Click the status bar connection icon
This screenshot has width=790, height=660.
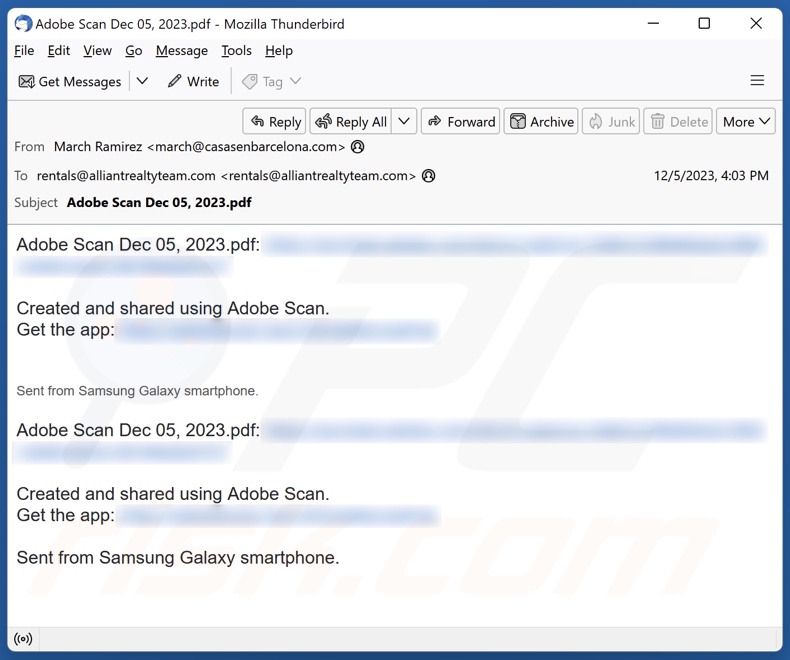click(x=23, y=639)
